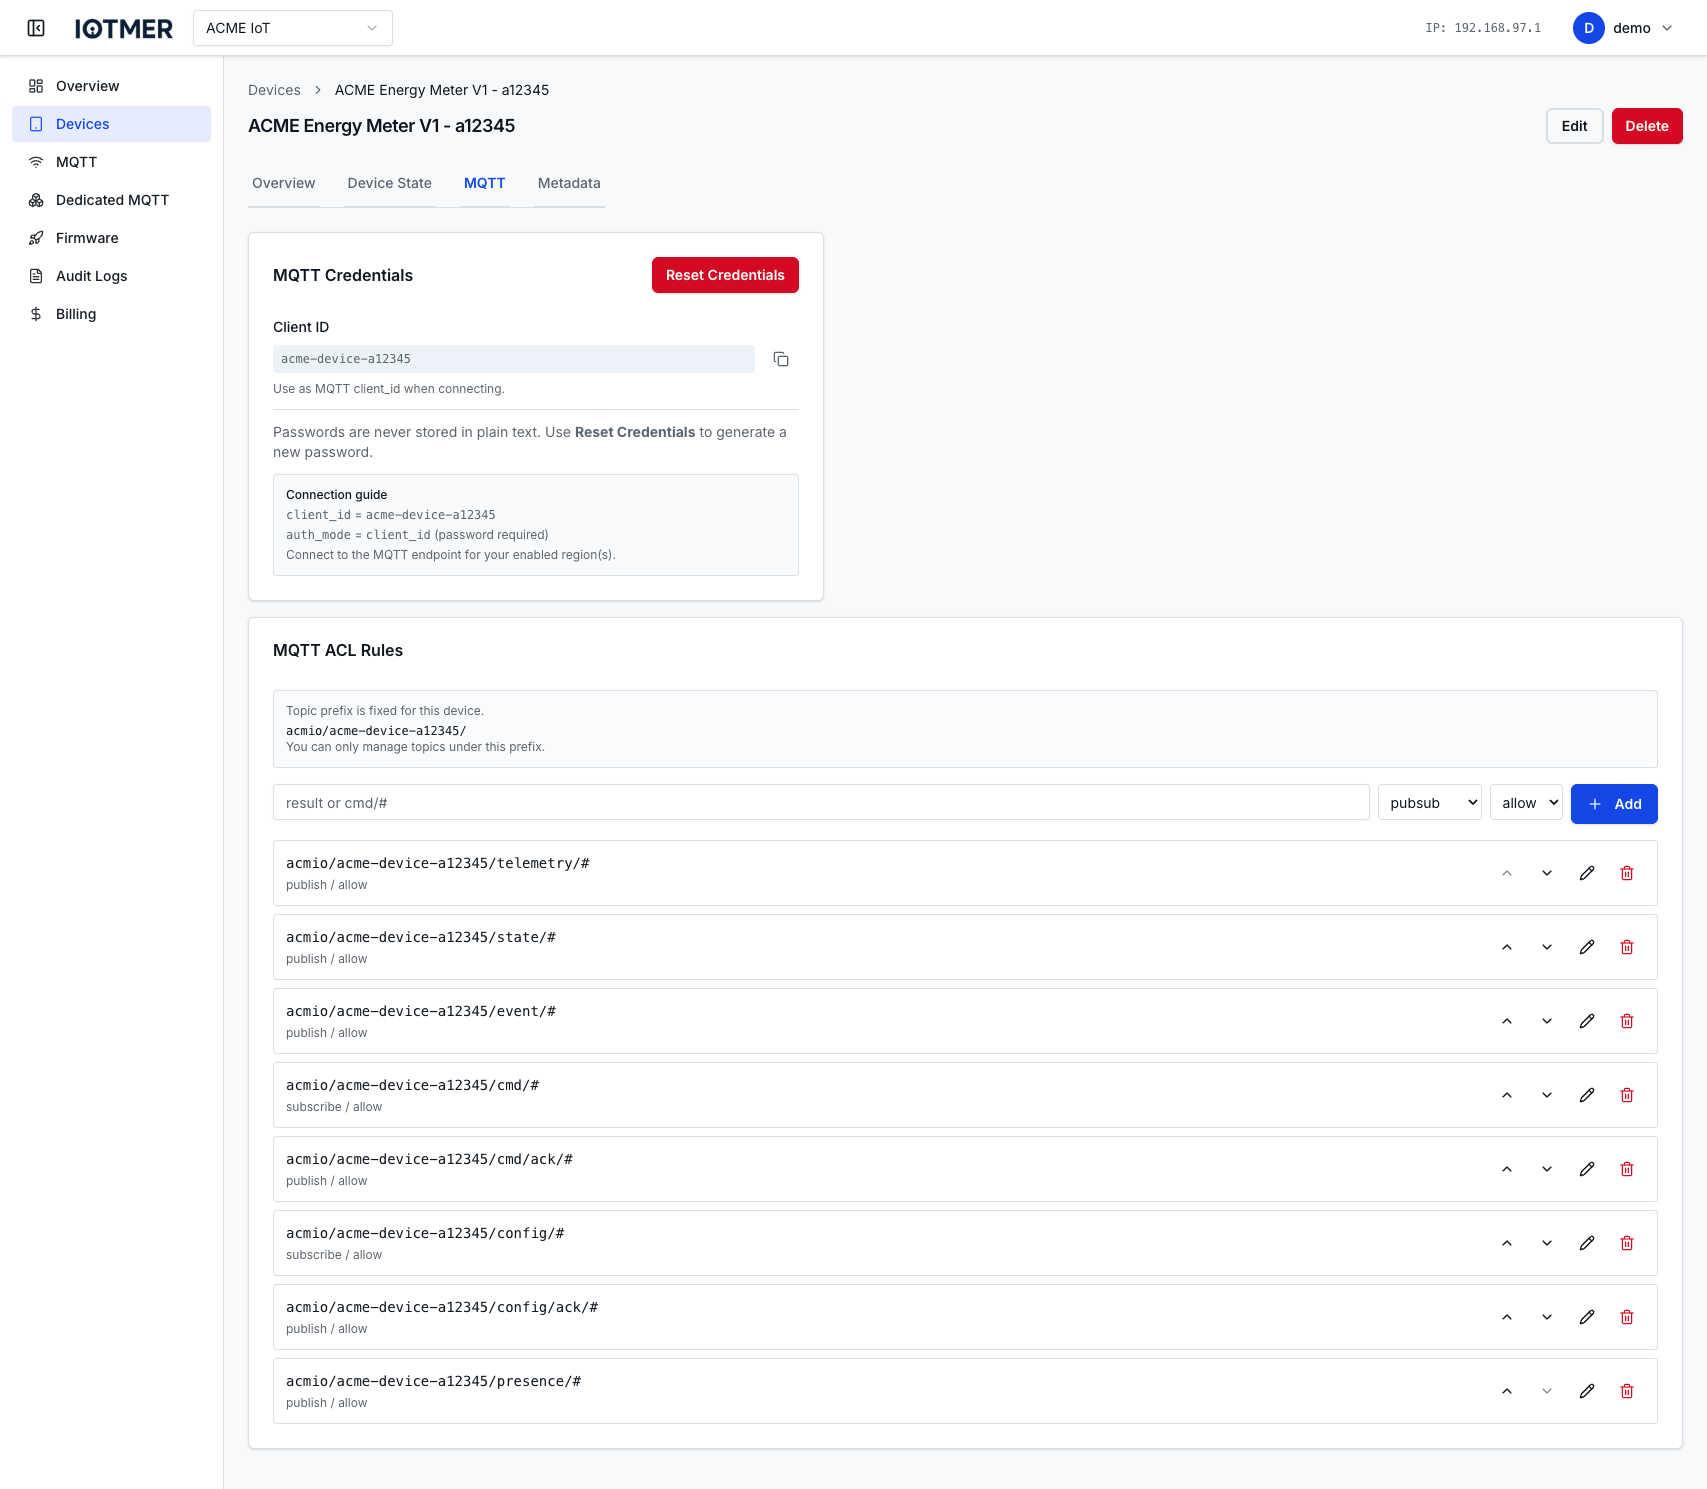
Task: Switch to the Device State tab
Action: 388,183
